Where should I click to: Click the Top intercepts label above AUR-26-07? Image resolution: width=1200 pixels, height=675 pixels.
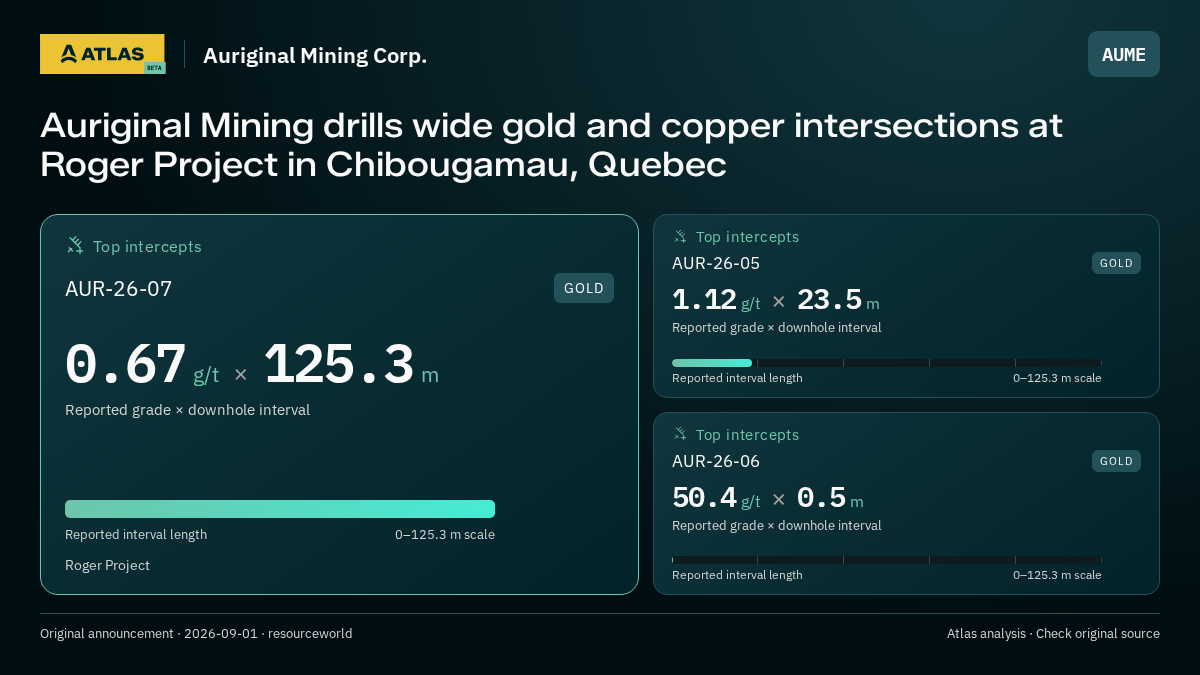147,246
